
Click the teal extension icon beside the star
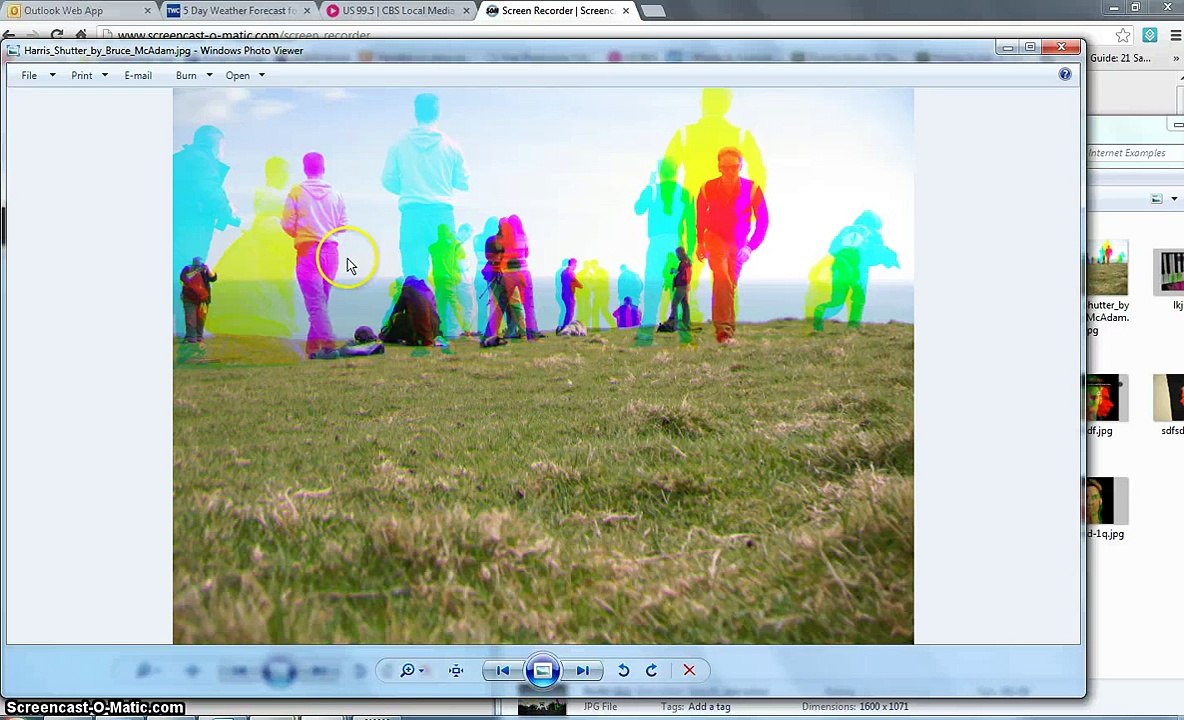tap(1150, 35)
